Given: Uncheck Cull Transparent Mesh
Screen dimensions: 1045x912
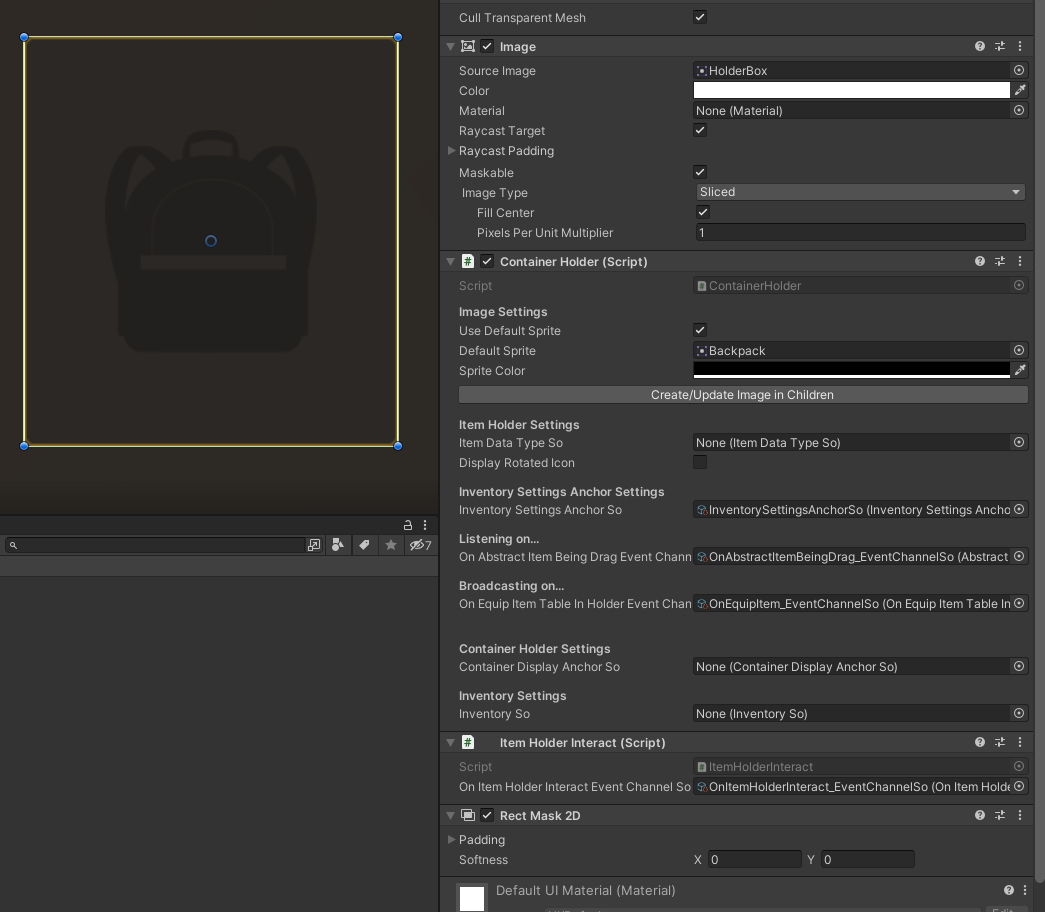Looking at the screenshot, I should [699, 17].
